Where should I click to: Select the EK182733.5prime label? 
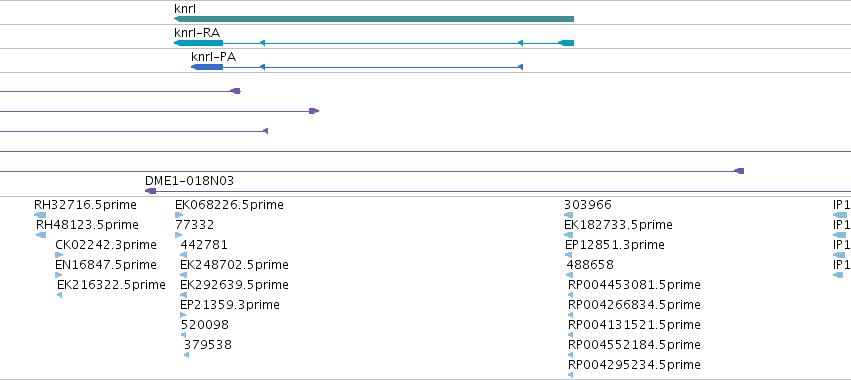pyautogui.click(x=618, y=225)
